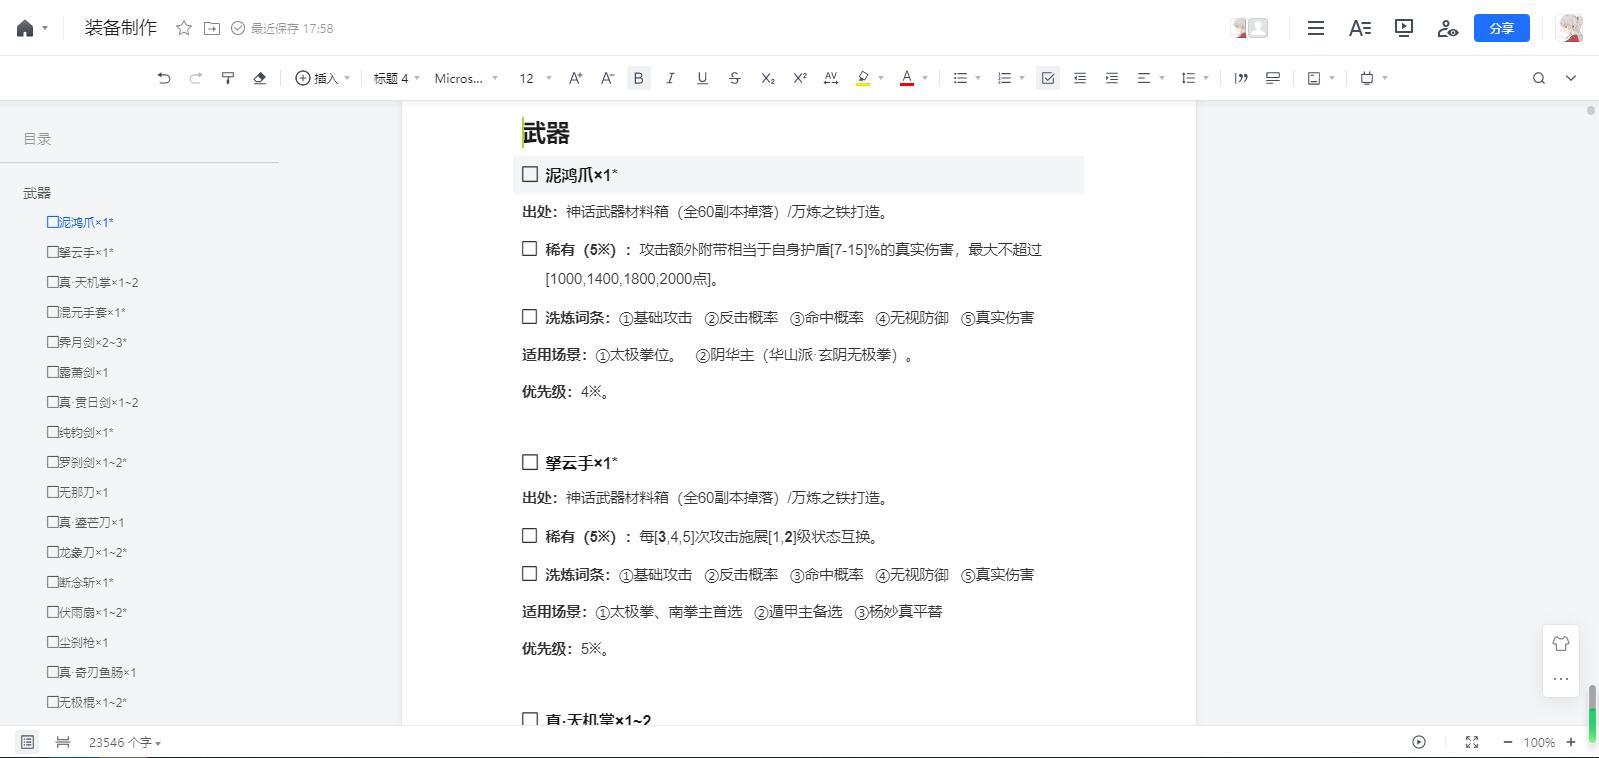Screen dimensions: 1599x758
Task: Open the 插入 insert menu
Action: pyautogui.click(x=322, y=78)
